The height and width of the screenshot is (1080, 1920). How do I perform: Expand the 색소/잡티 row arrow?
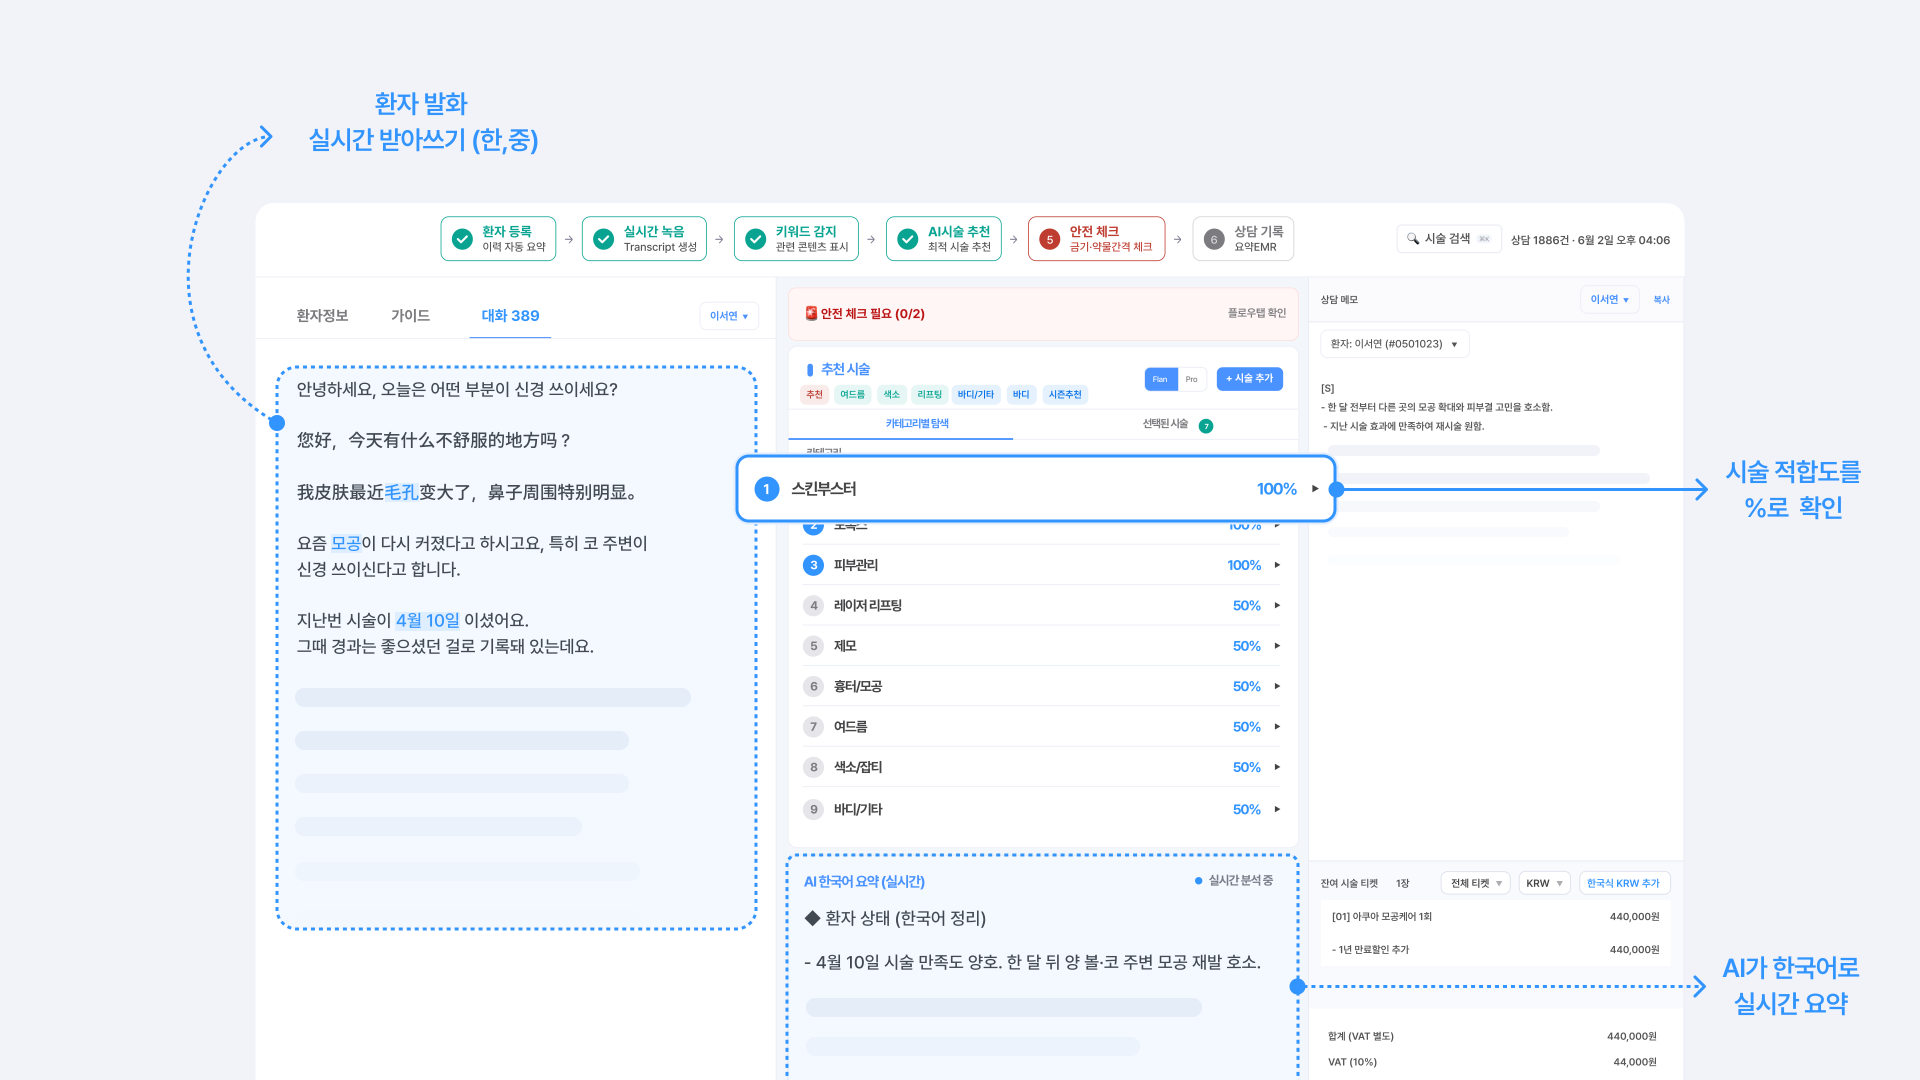(x=1277, y=767)
